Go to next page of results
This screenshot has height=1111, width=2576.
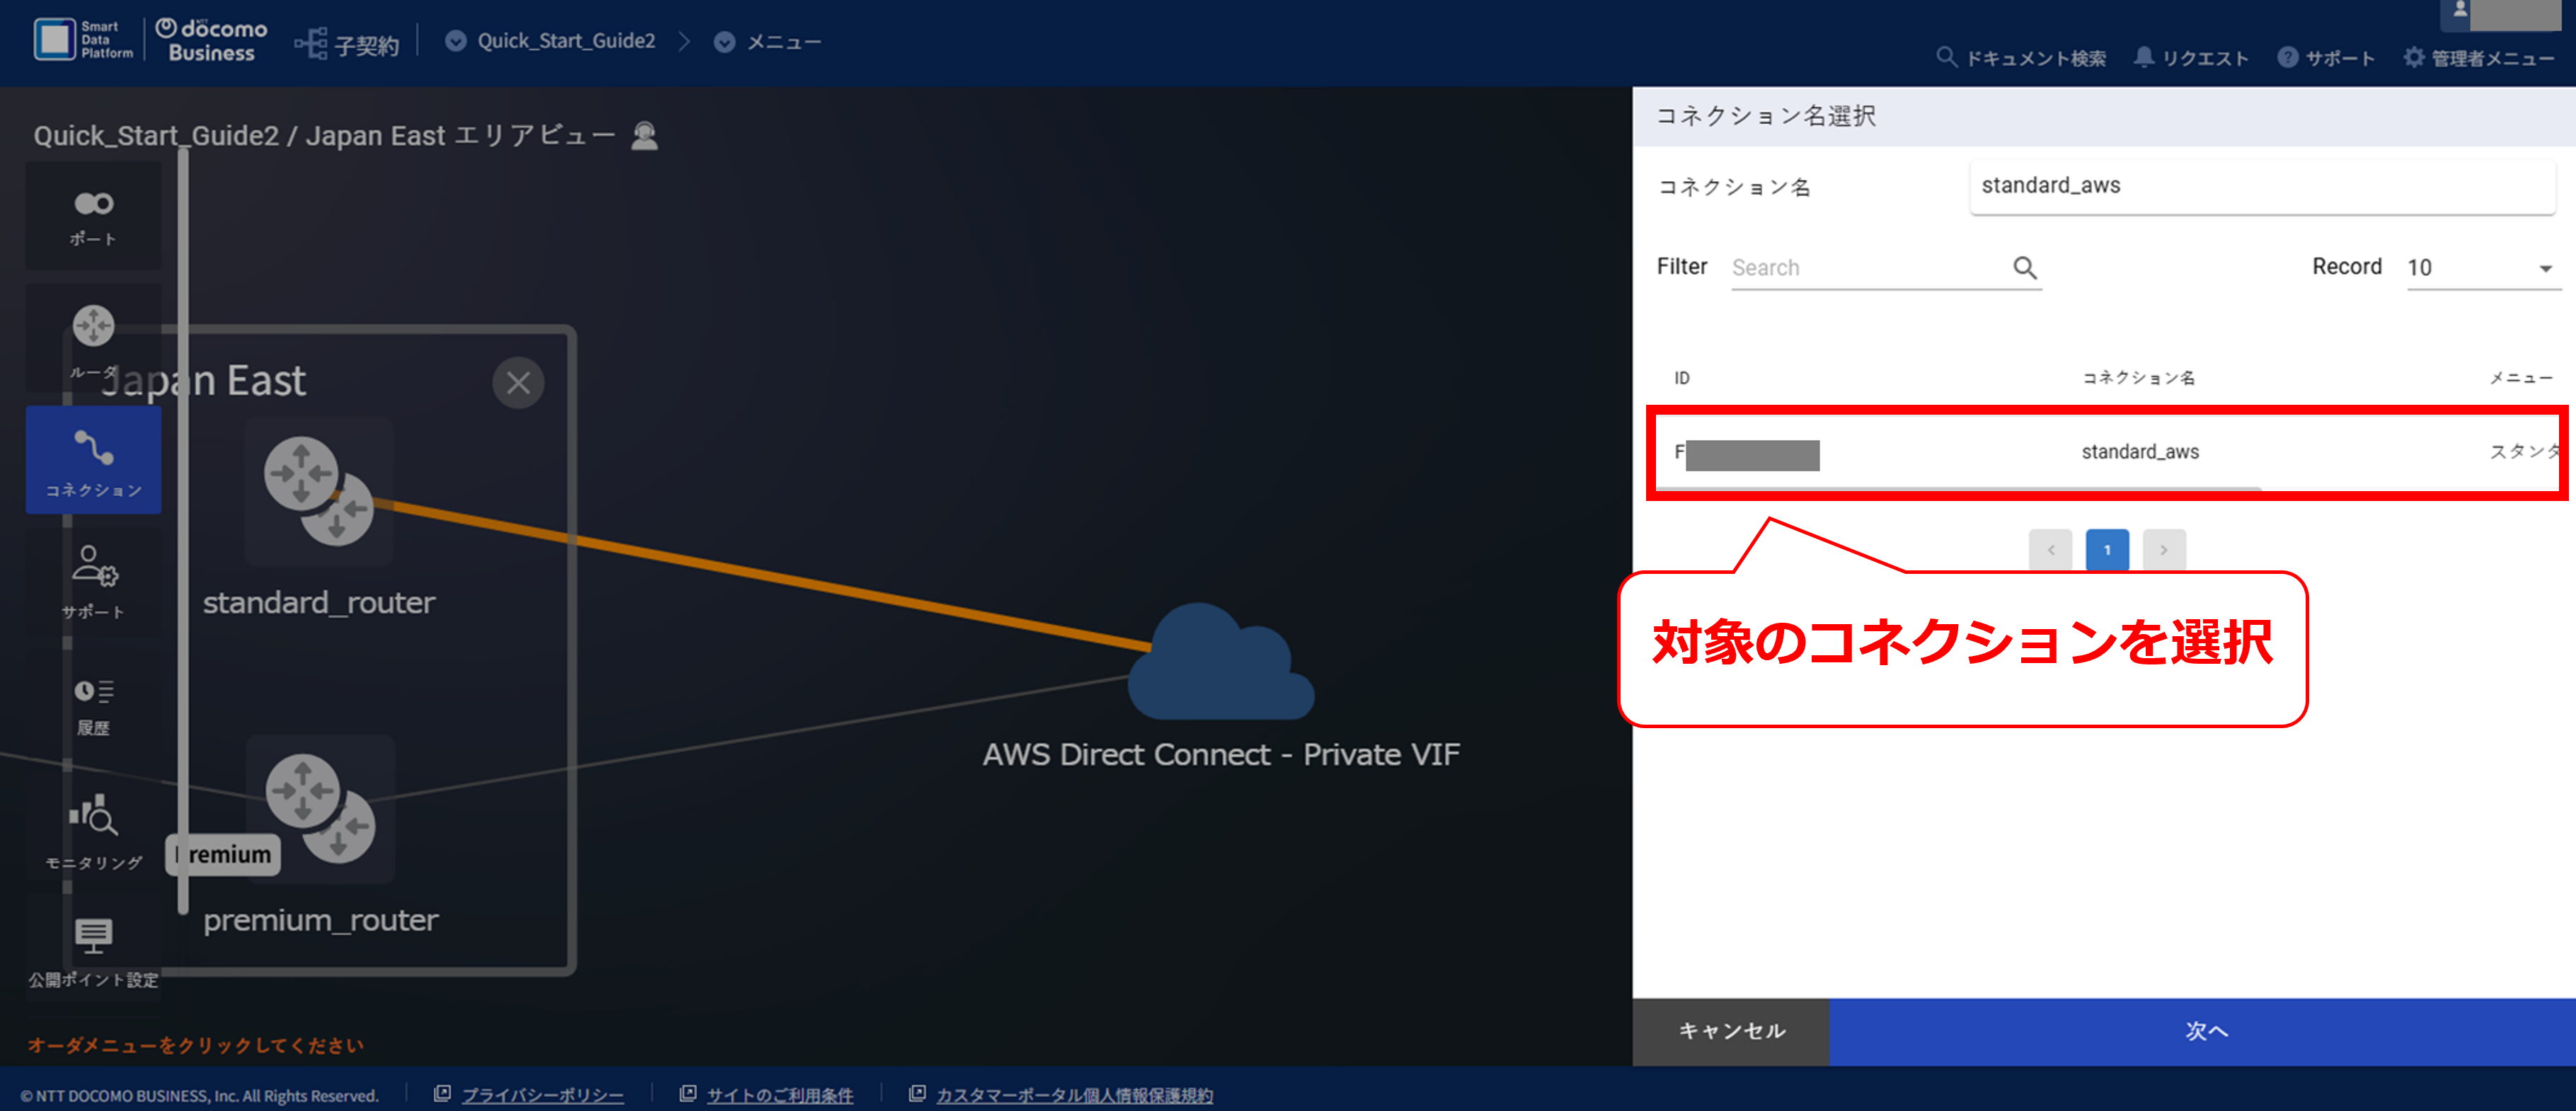pos(2164,550)
